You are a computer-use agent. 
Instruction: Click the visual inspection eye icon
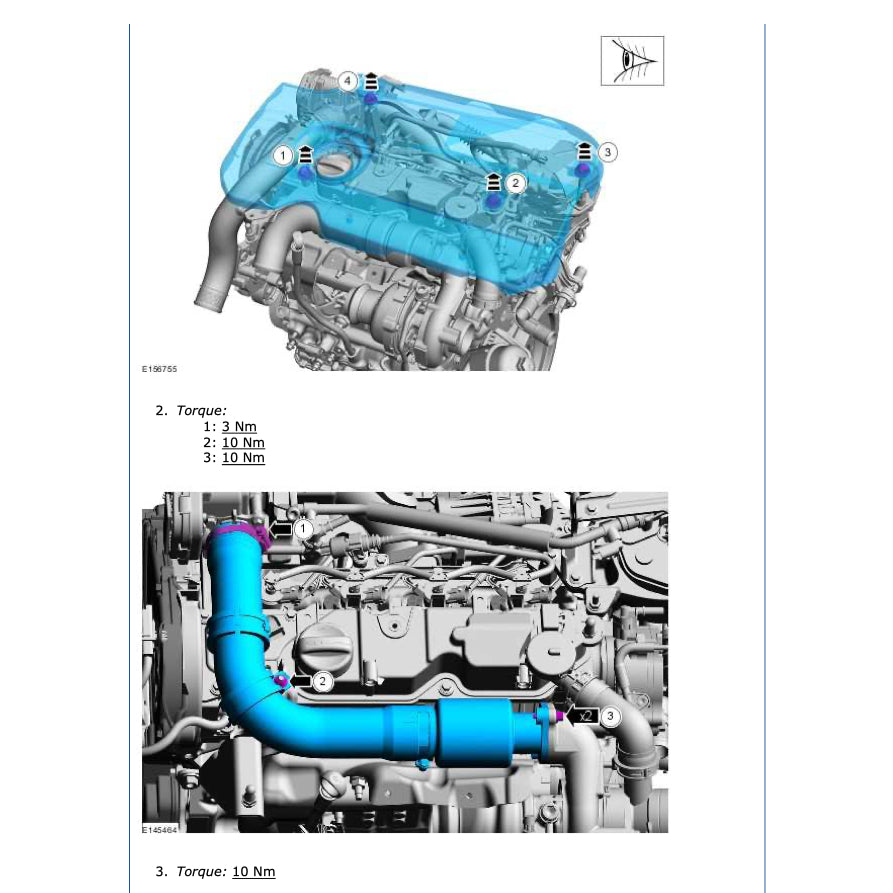632,61
